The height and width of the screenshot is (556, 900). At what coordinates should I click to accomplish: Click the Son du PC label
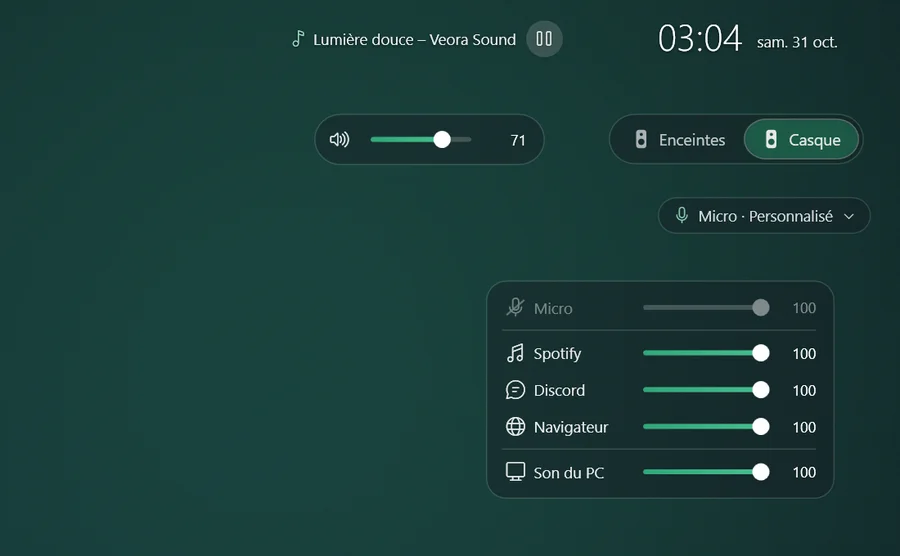[569, 473]
